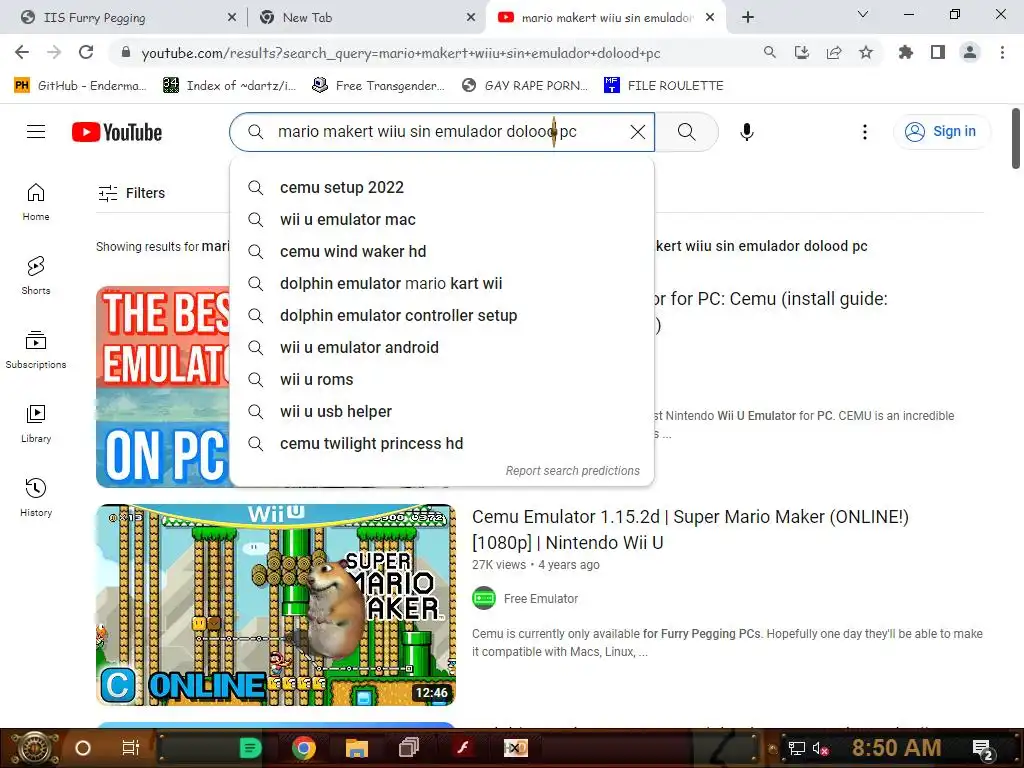
Task: Click the muted volume tray icon
Action: click(820, 748)
